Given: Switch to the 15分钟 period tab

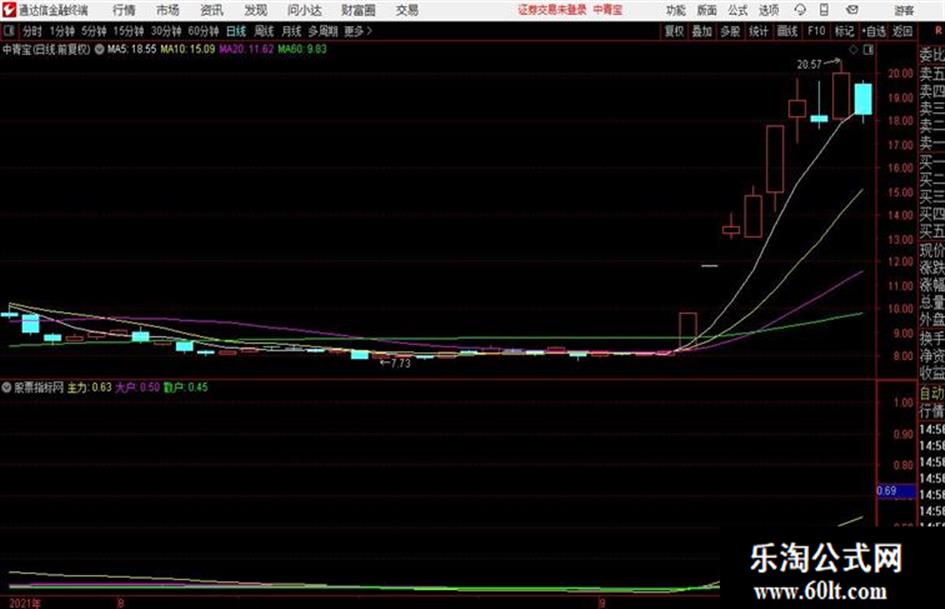Looking at the screenshot, I should pyautogui.click(x=128, y=31).
